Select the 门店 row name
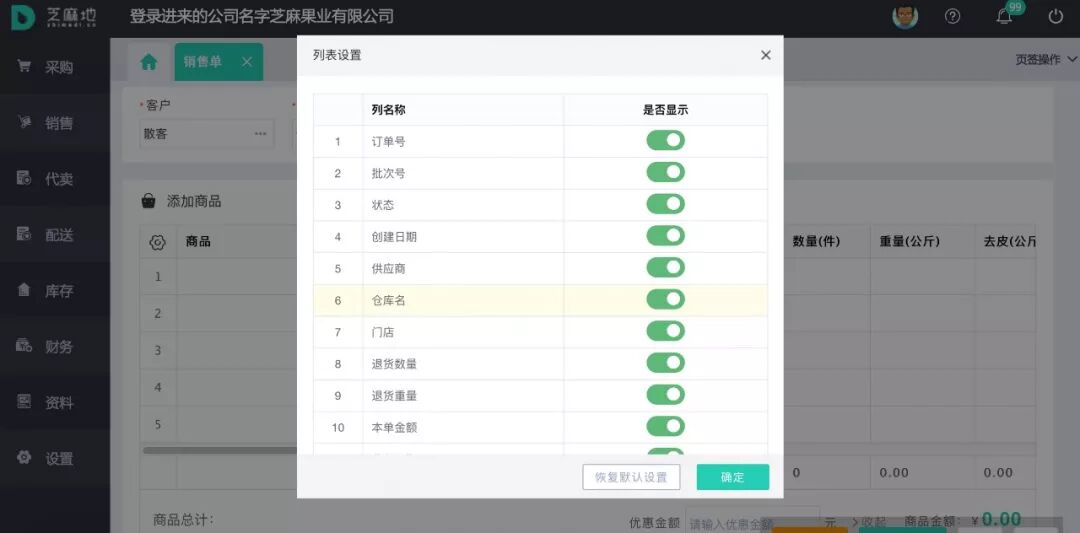 click(x=382, y=331)
